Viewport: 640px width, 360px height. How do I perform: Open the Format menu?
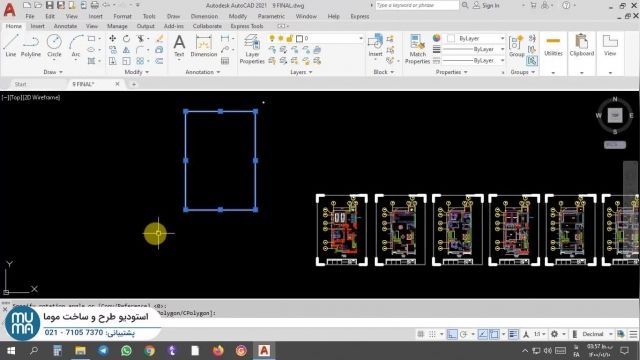pos(122,16)
